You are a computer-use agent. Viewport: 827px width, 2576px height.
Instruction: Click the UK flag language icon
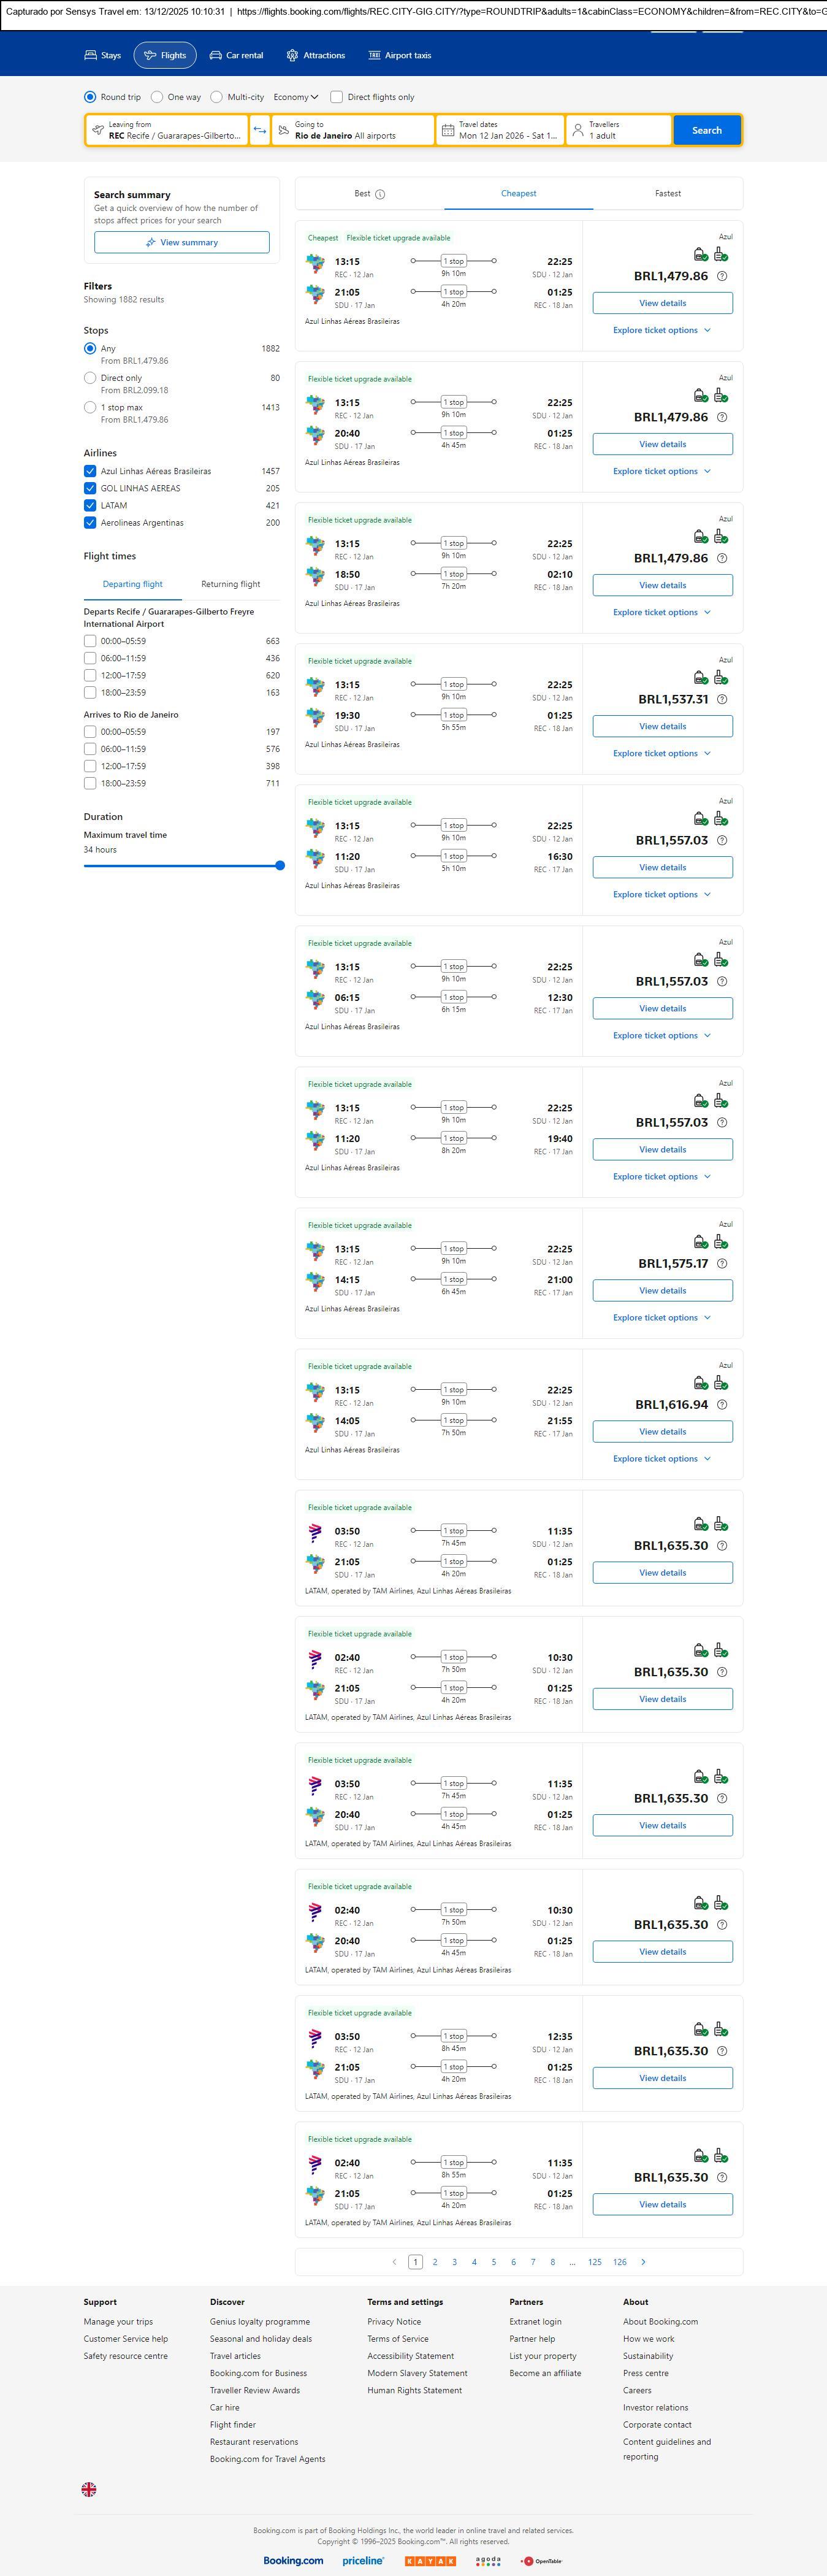[x=89, y=2488]
